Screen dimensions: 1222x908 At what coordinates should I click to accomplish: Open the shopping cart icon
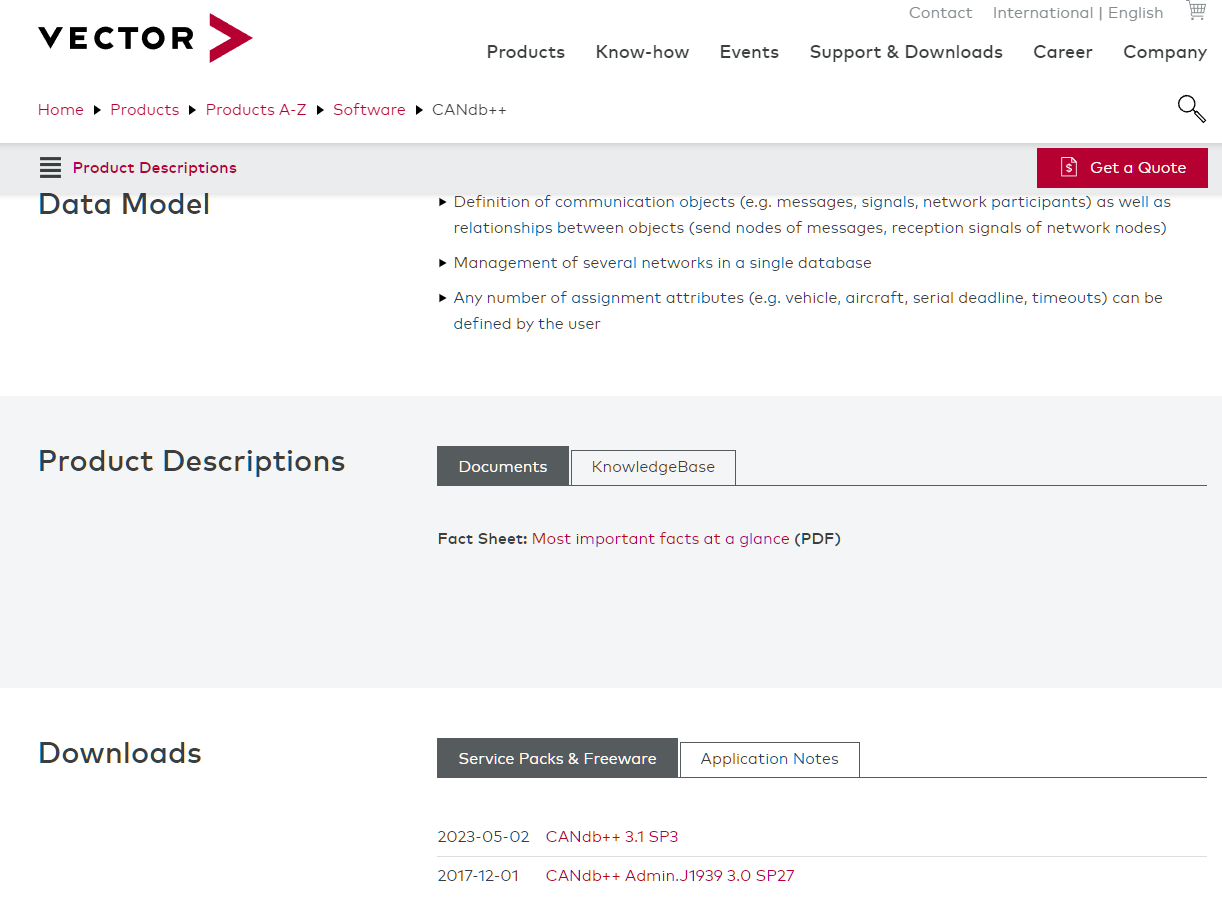click(1195, 11)
